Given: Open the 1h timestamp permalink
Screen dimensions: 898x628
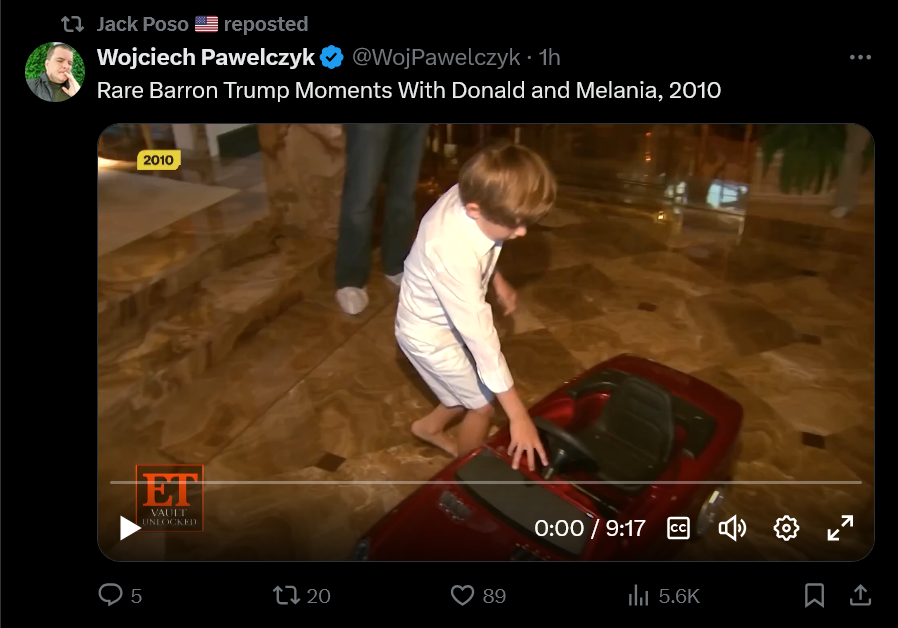Looking at the screenshot, I should [x=549, y=57].
